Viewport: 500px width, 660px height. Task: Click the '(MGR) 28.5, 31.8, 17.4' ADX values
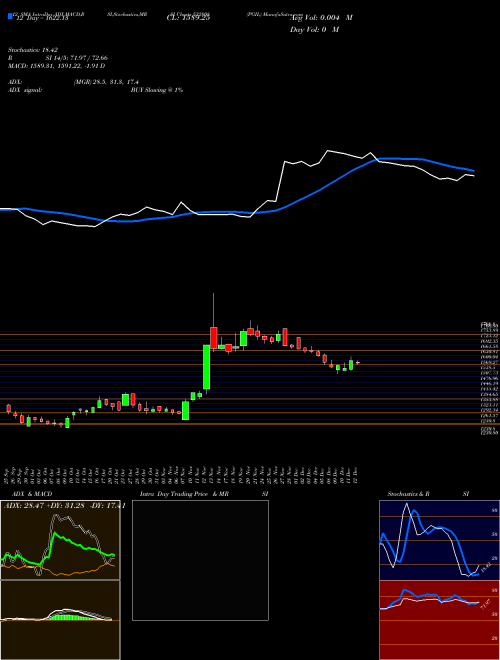pyautogui.click(x=106, y=82)
